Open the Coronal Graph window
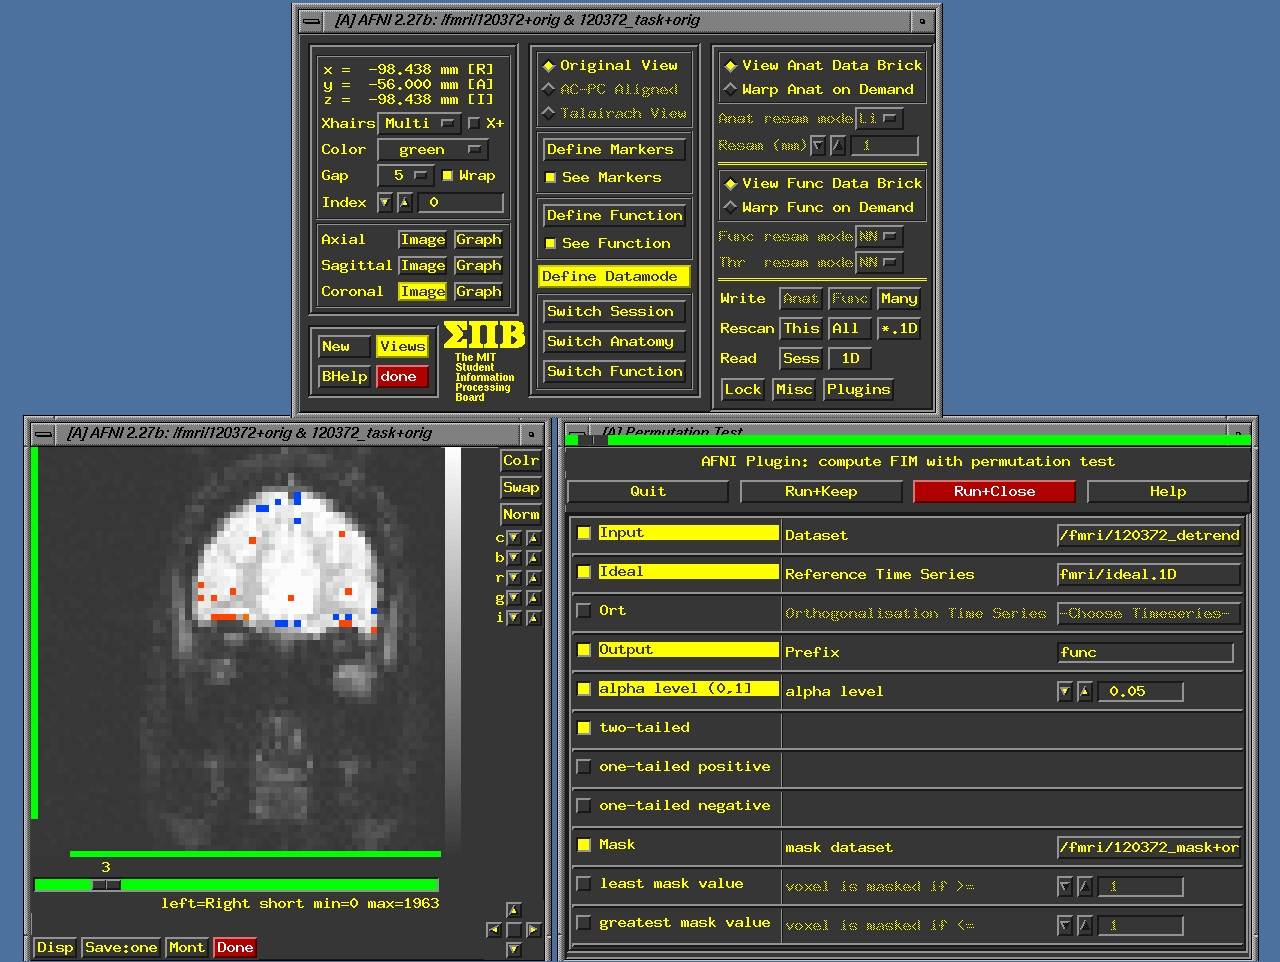This screenshot has height=962, width=1280. [478, 292]
